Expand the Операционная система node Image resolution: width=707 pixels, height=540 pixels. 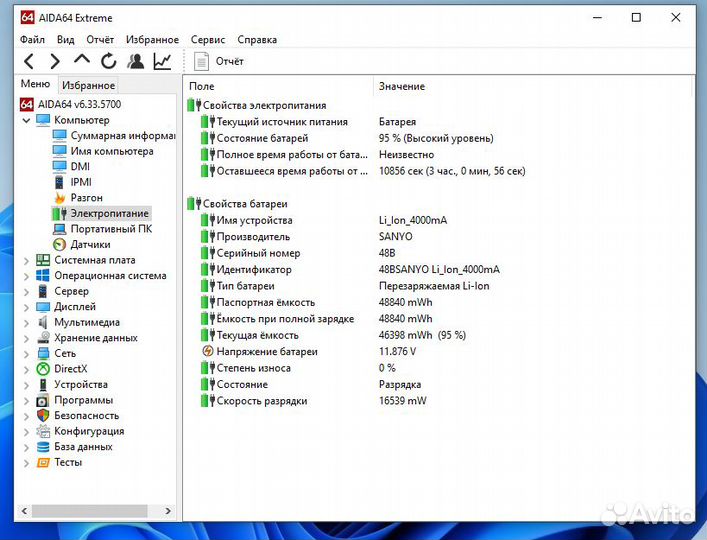(x=26, y=276)
